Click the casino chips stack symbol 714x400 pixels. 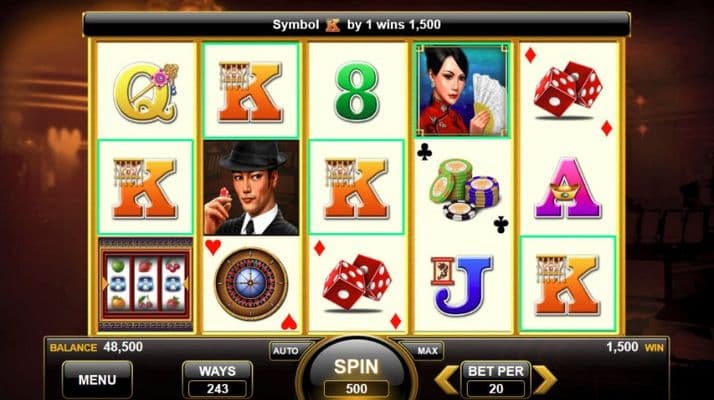[463, 189]
